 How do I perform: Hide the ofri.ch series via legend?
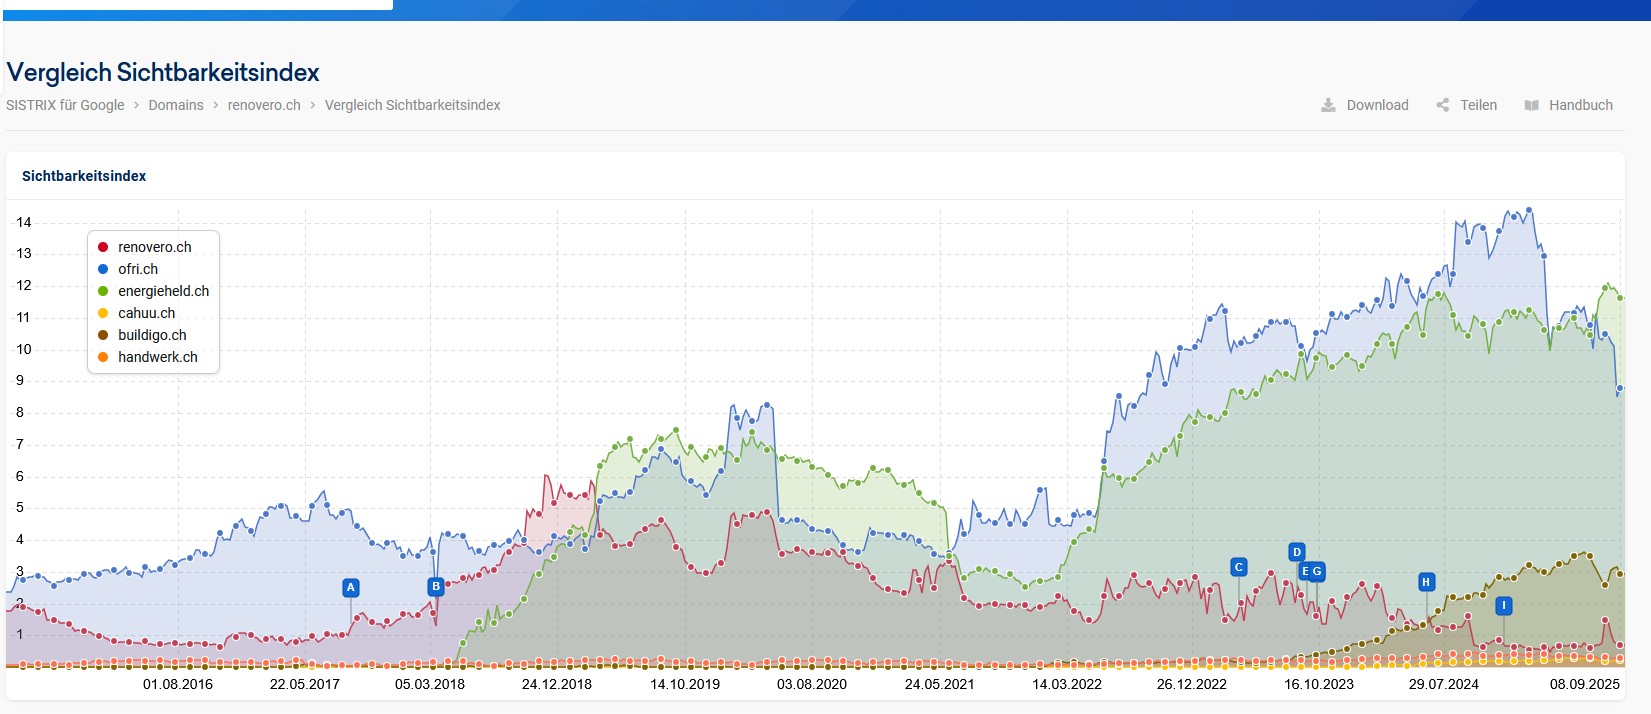138,269
